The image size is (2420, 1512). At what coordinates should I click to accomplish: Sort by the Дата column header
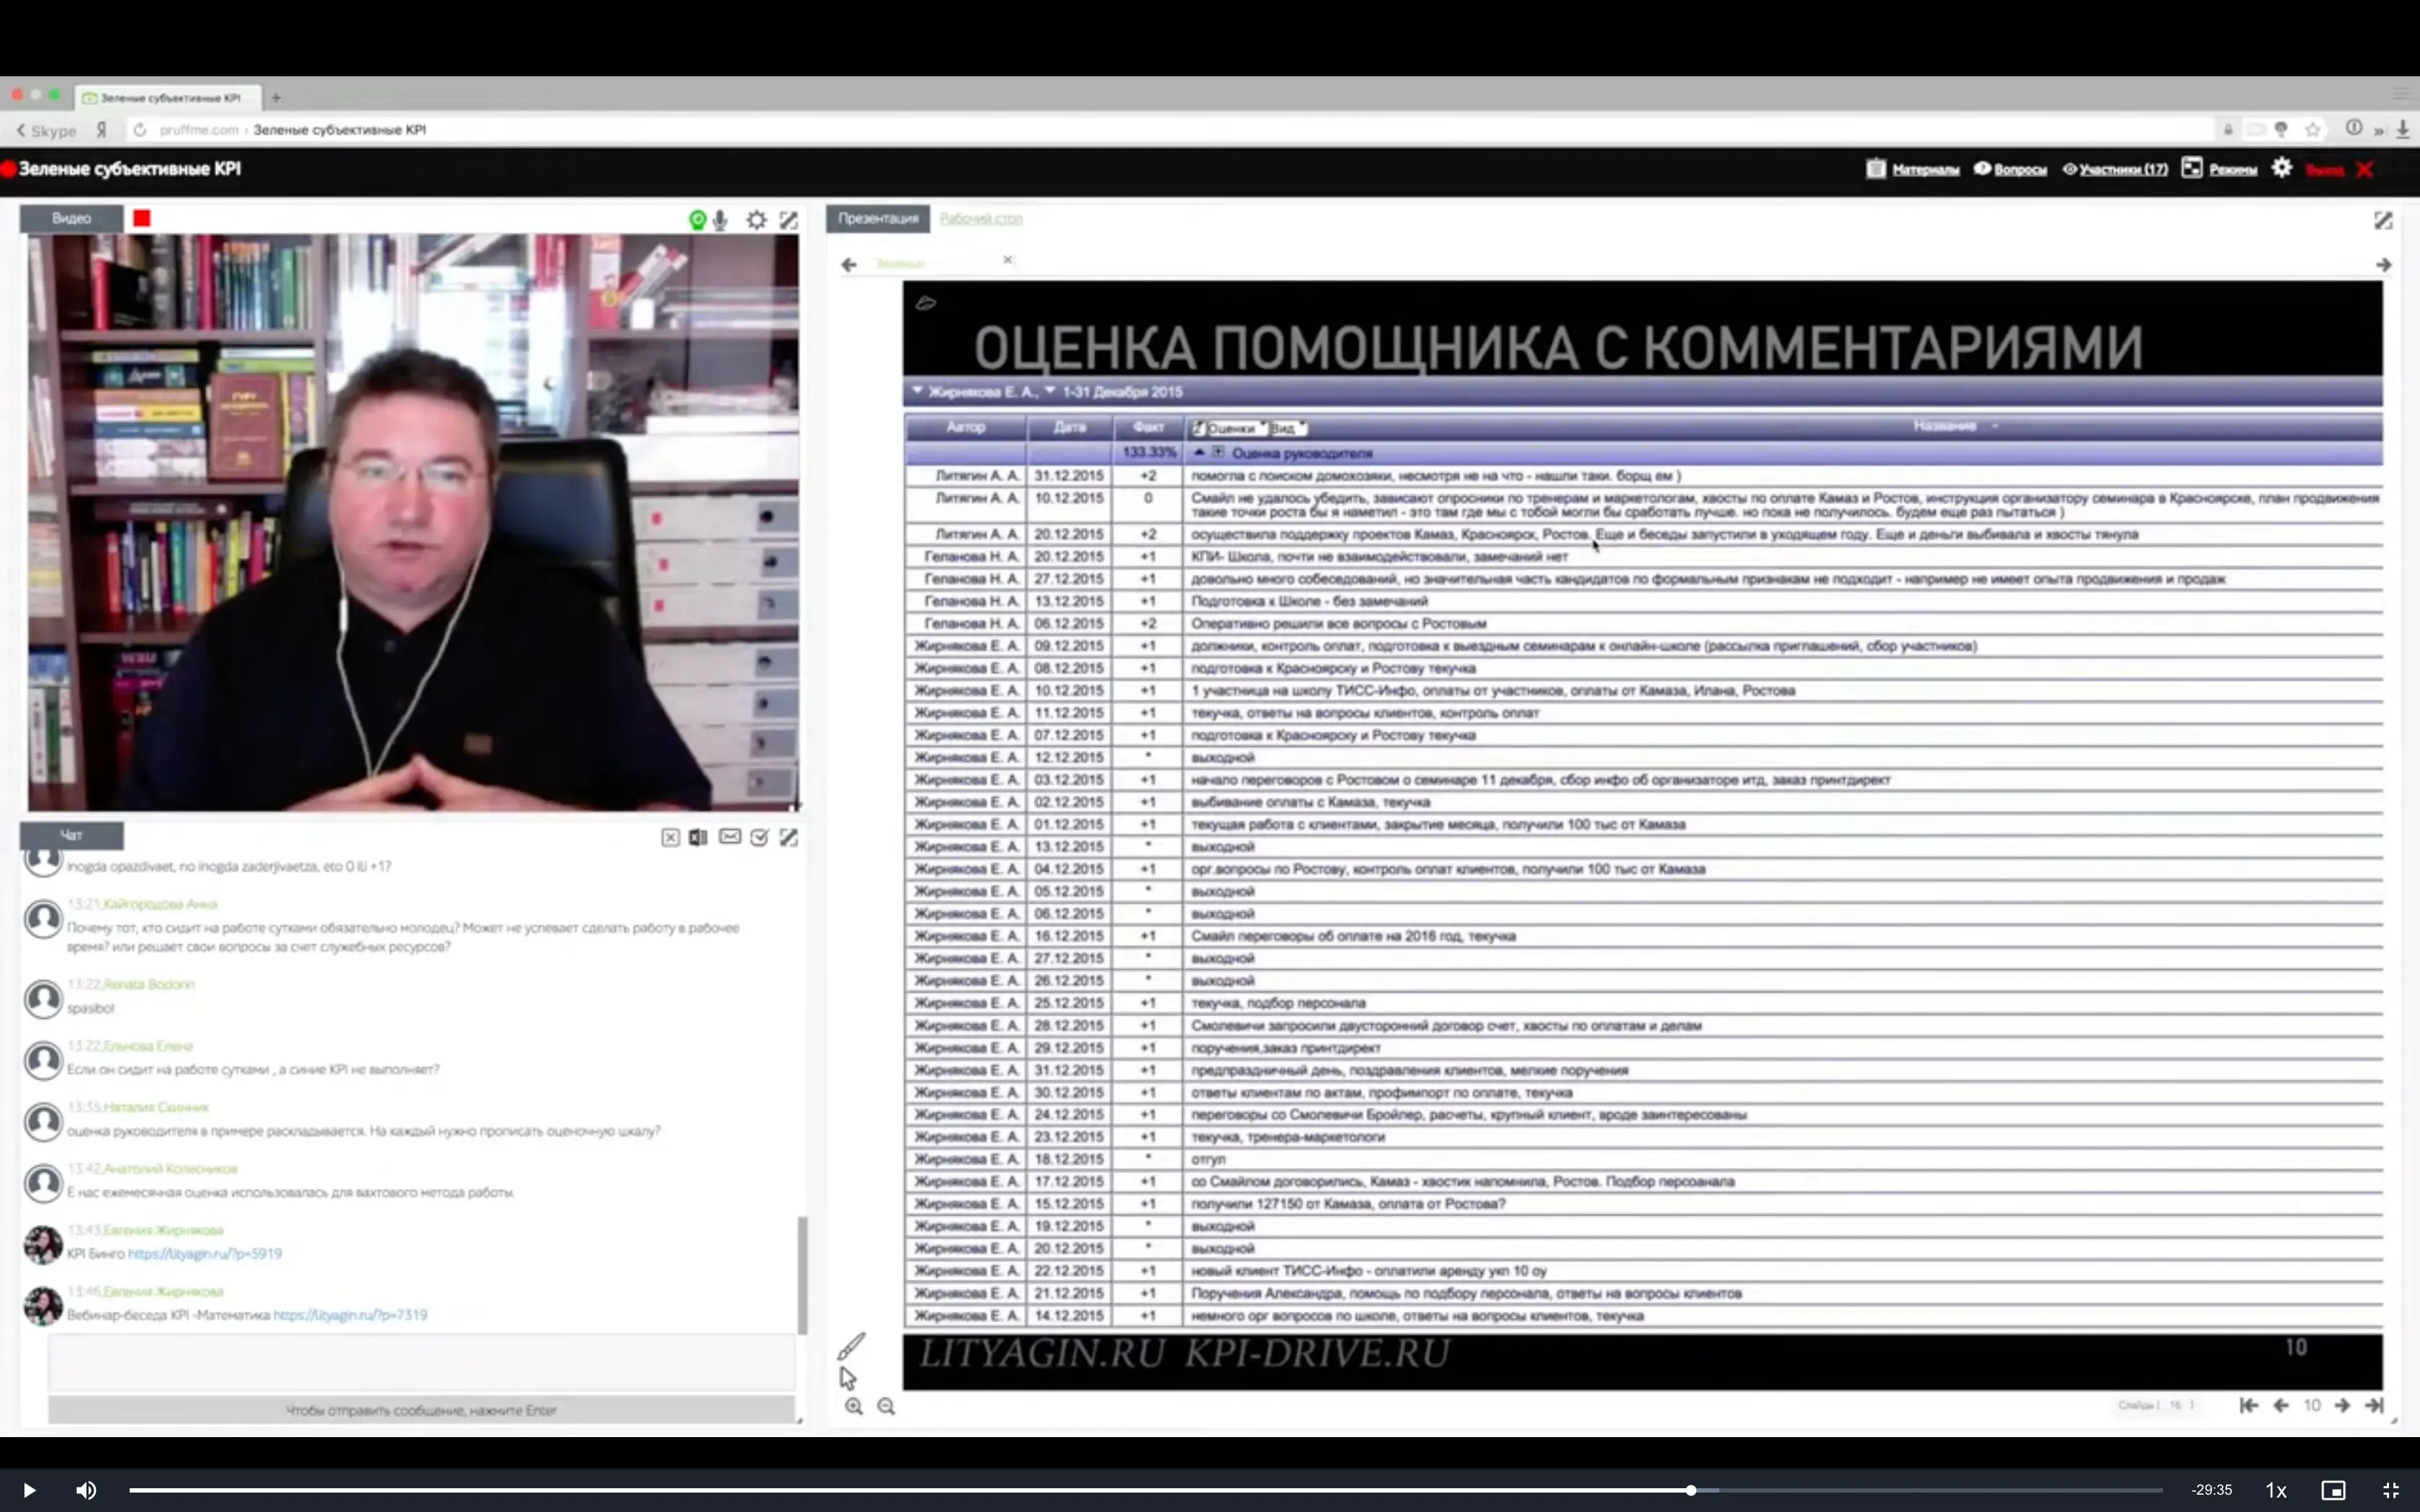[x=1070, y=427]
